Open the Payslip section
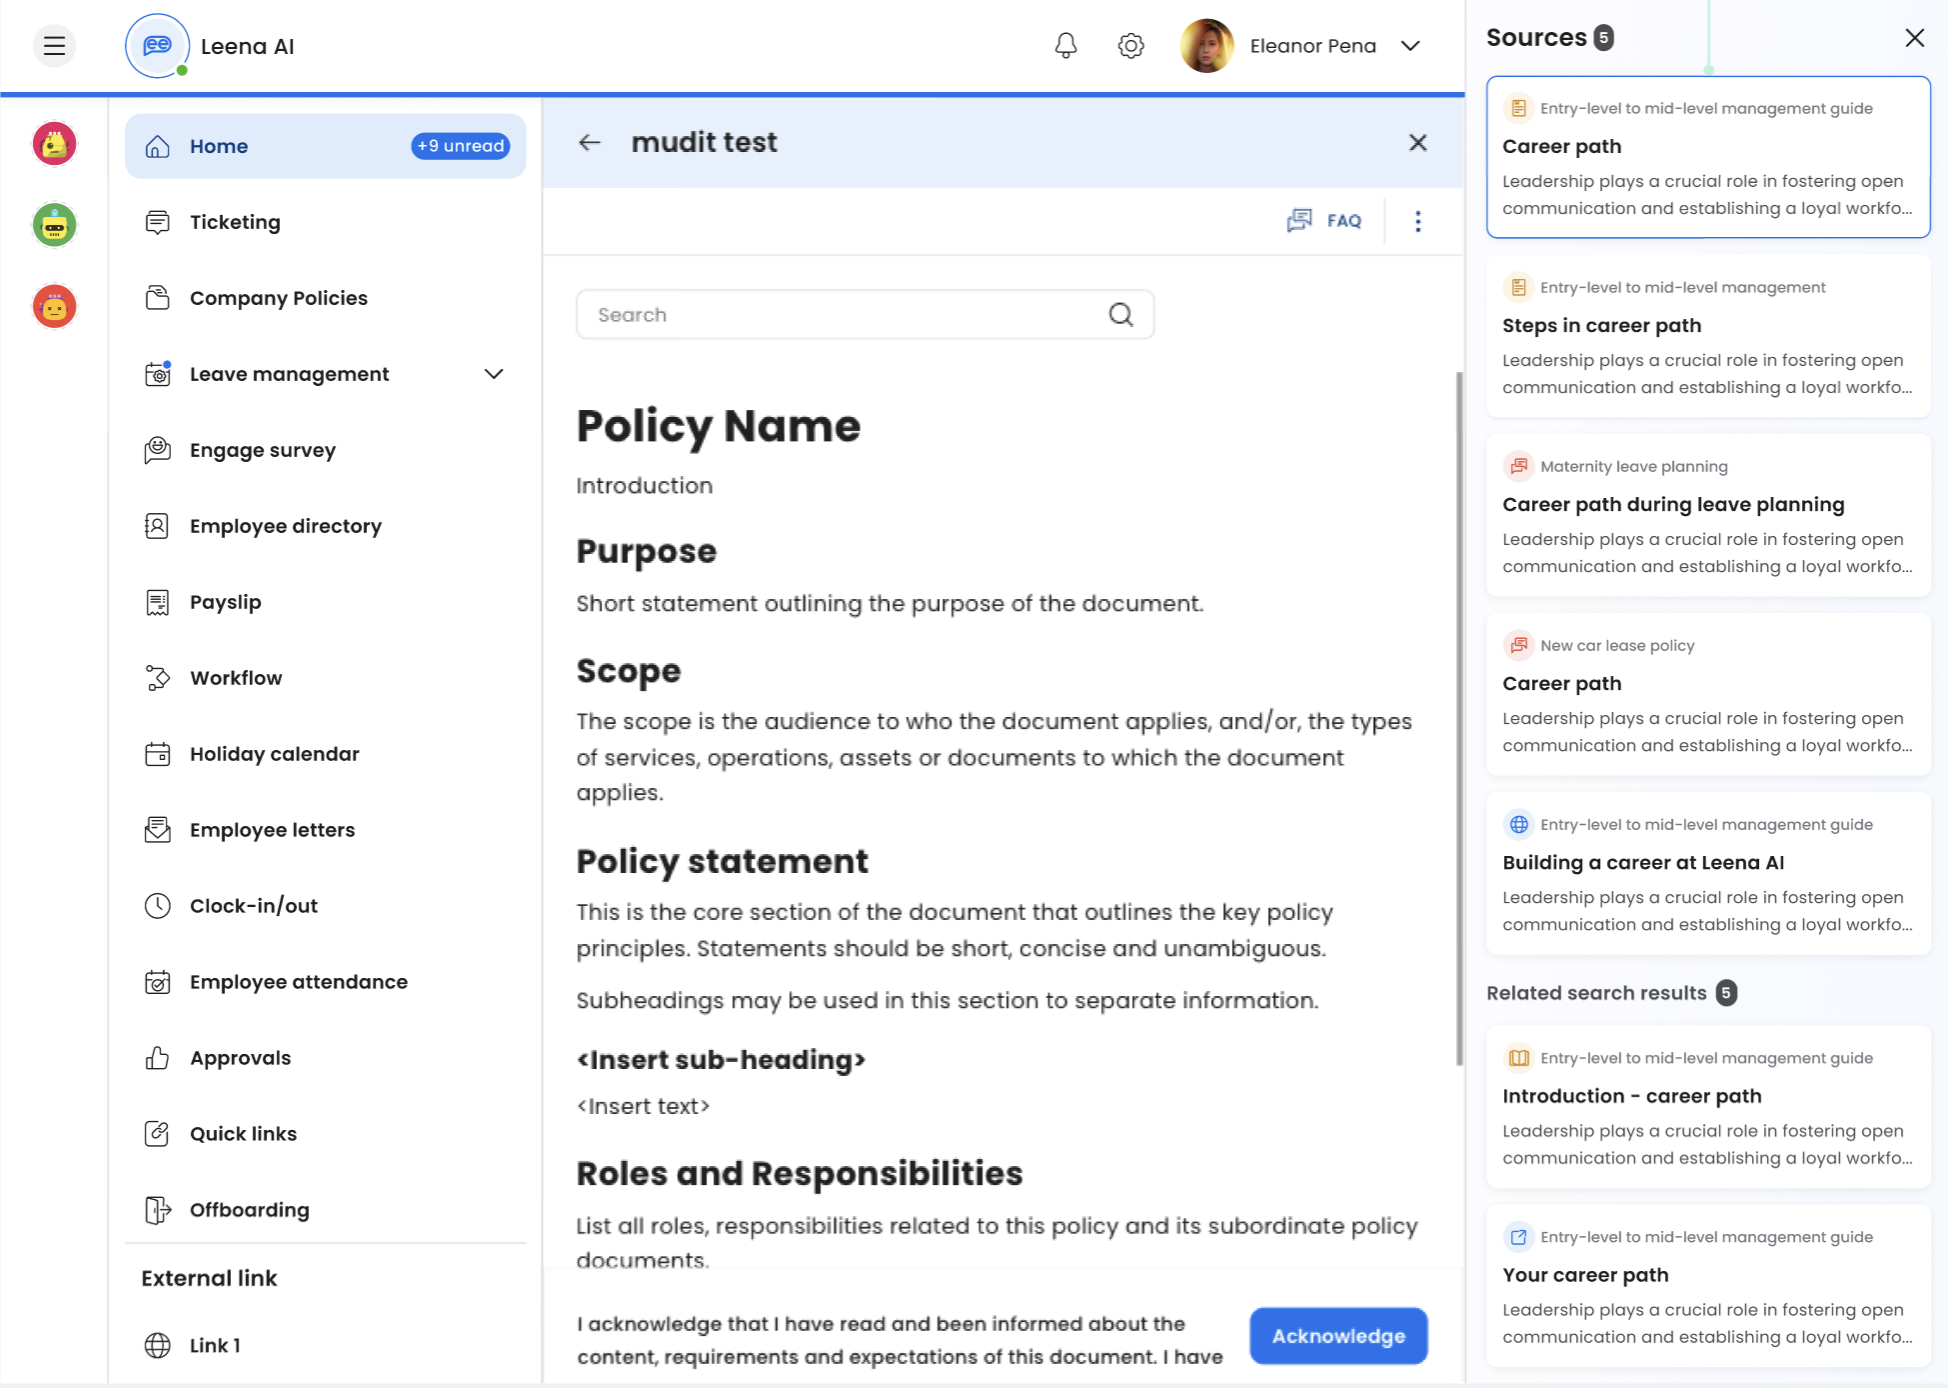Viewport: 1948px width, 1388px height. (225, 602)
